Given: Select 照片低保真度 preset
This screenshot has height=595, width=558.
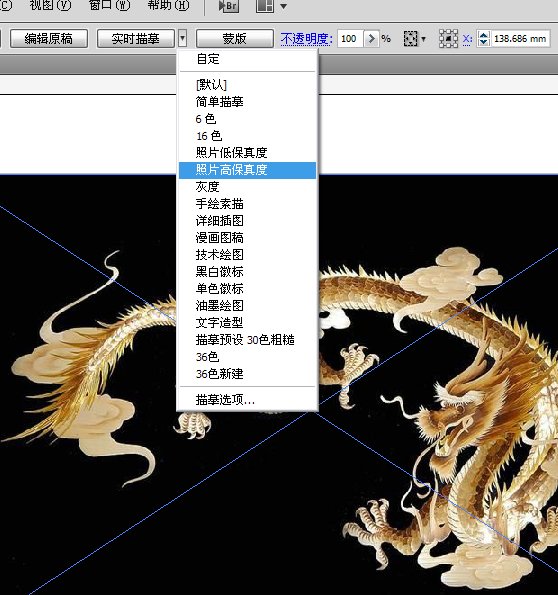Looking at the screenshot, I should (247, 153).
